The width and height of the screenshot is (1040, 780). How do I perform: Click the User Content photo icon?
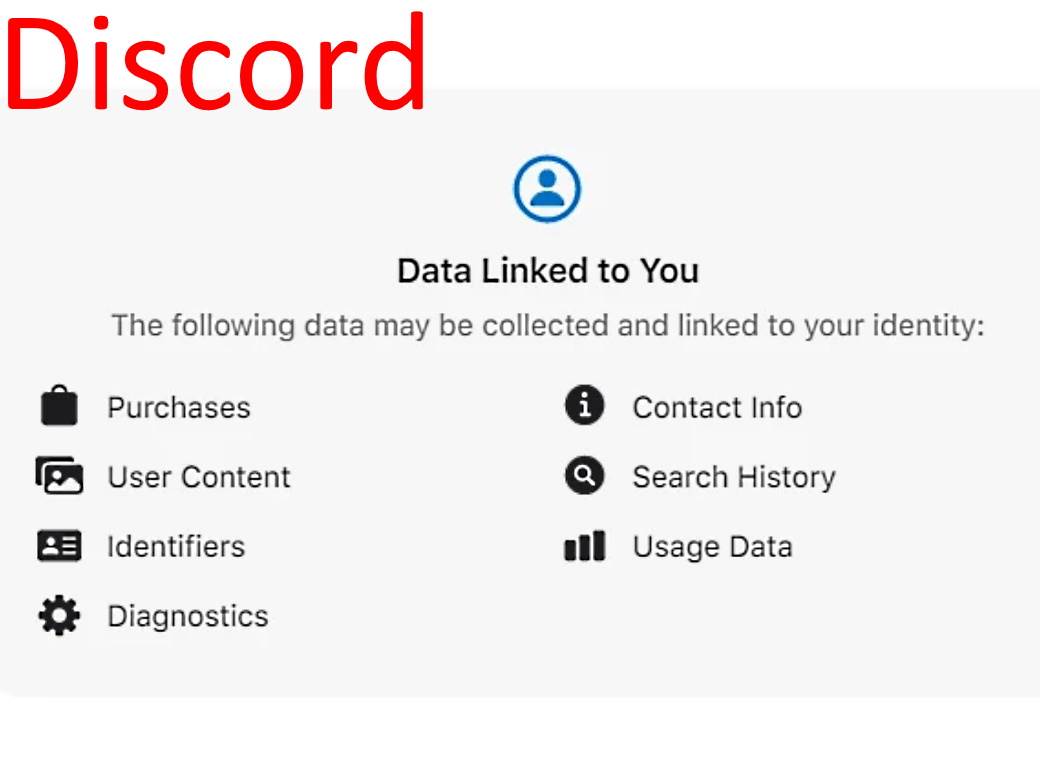59,476
